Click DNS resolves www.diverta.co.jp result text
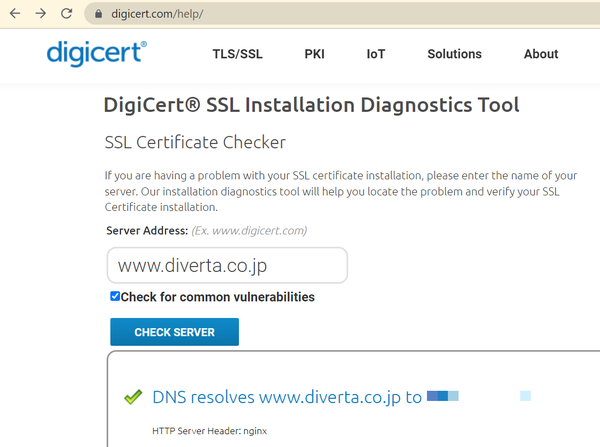This screenshot has height=447, width=600. click(287, 397)
